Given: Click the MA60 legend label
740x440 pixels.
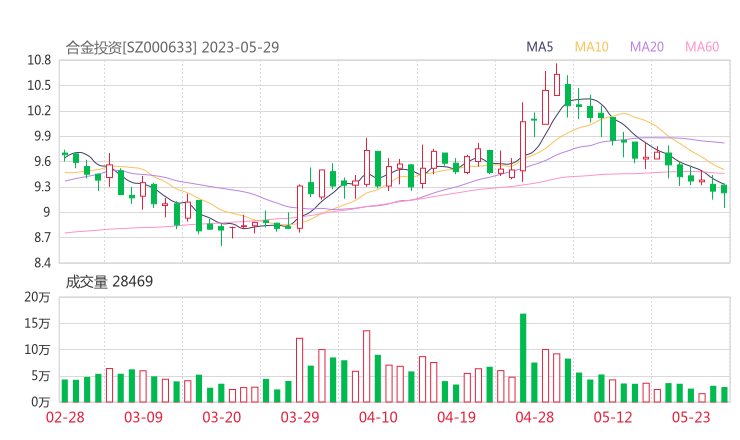Looking at the screenshot, I should (701, 47).
